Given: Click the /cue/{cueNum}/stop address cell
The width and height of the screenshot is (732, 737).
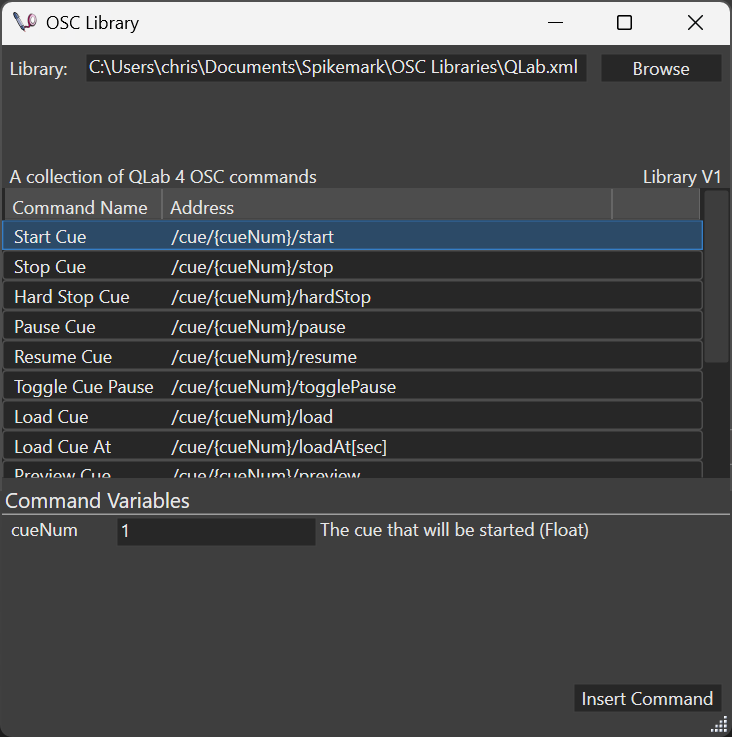Looking at the screenshot, I should click(252, 267).
